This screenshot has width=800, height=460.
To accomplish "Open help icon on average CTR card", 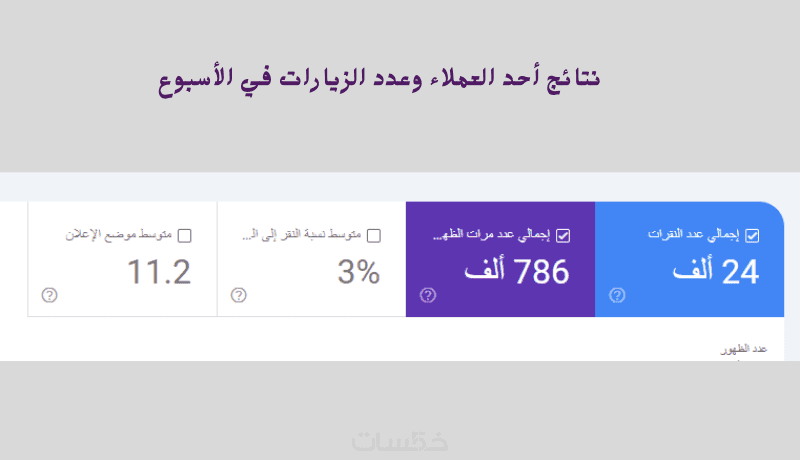I will point(238,295).
